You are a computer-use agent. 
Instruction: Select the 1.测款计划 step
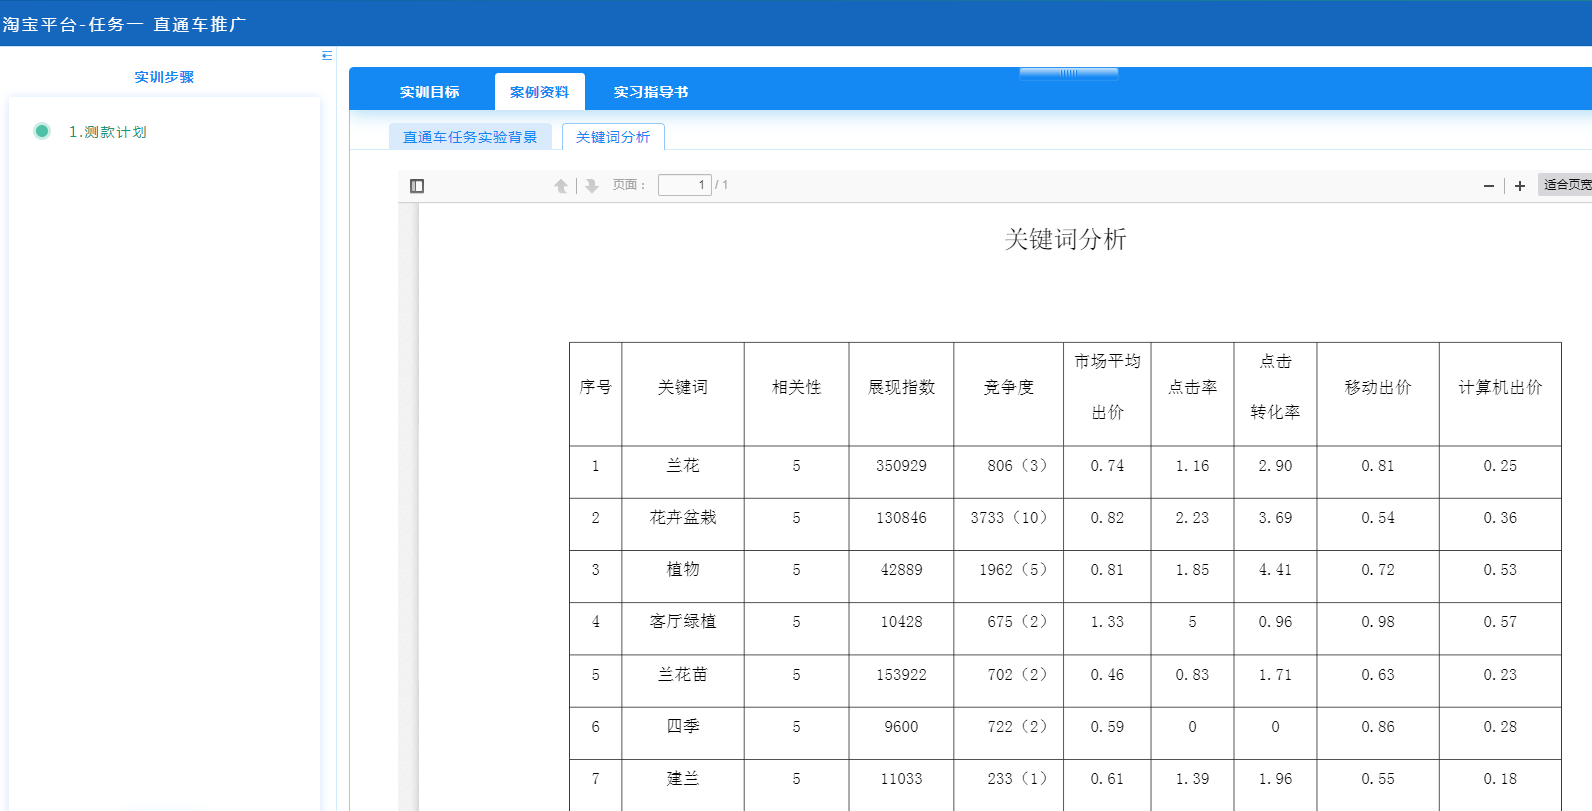tap(108, 132)
